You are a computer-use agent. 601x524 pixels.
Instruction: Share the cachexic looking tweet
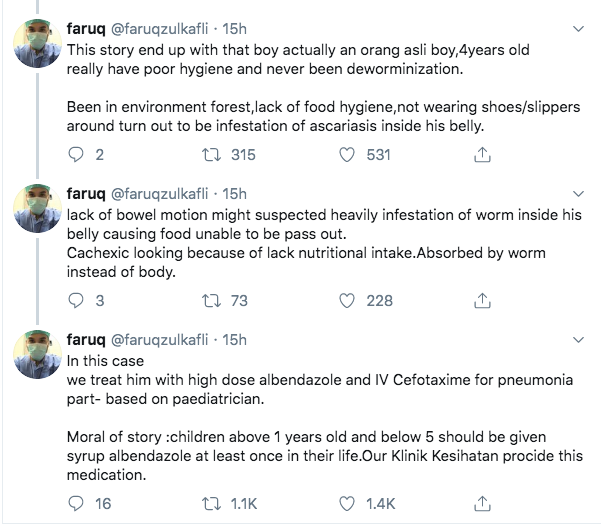coord(482,301)
